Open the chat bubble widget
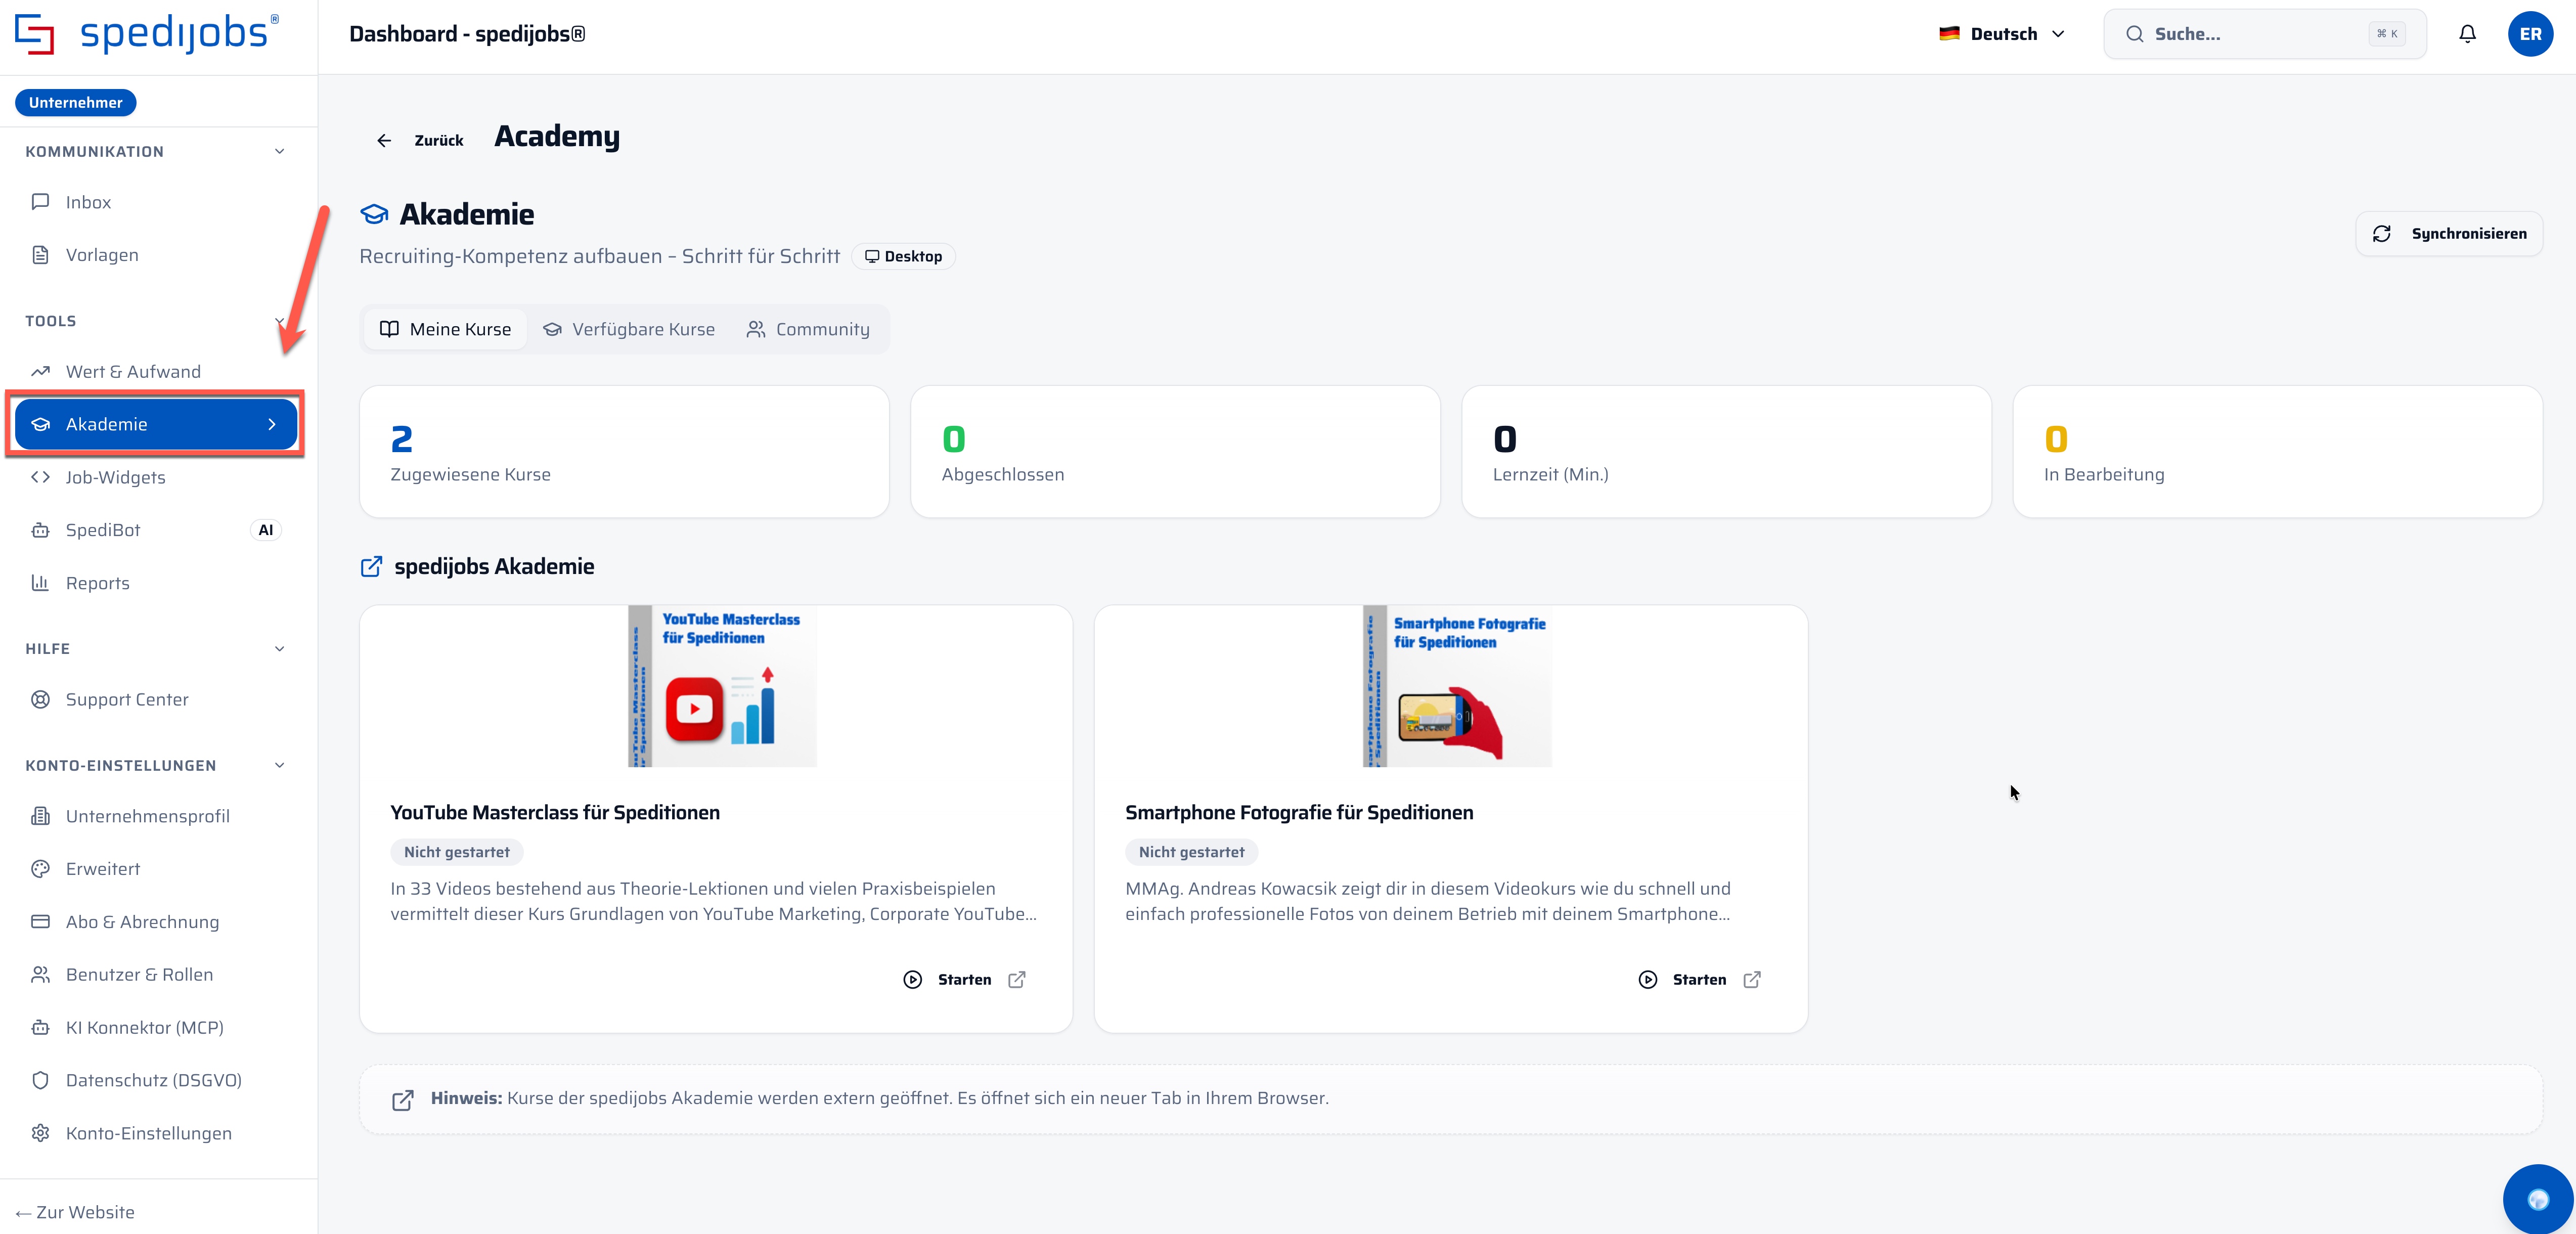Screen dimensions: 2576x1234 coord(2538,1199)
